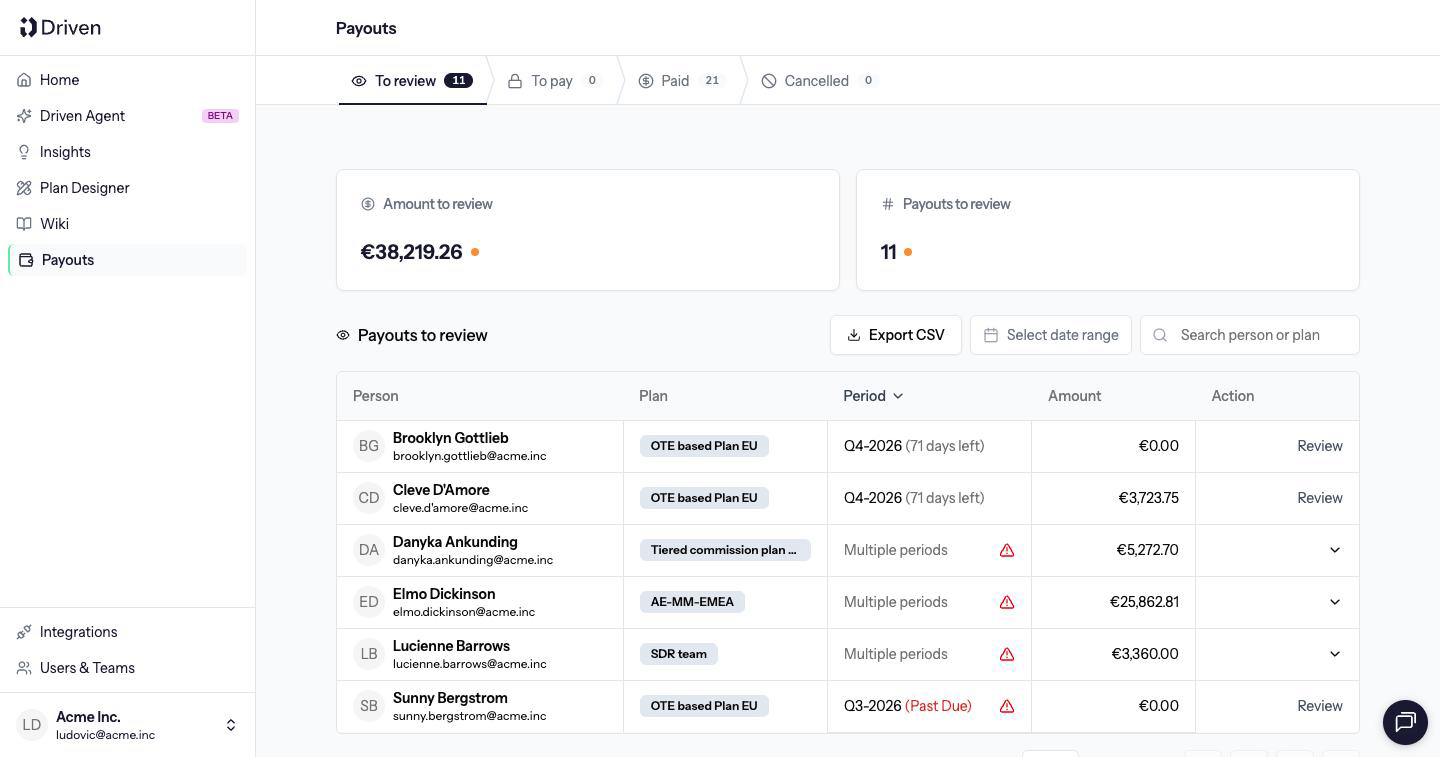Screen dimensions: 1440x757
Task: Open the chat support bubble
Action: 1405,721
